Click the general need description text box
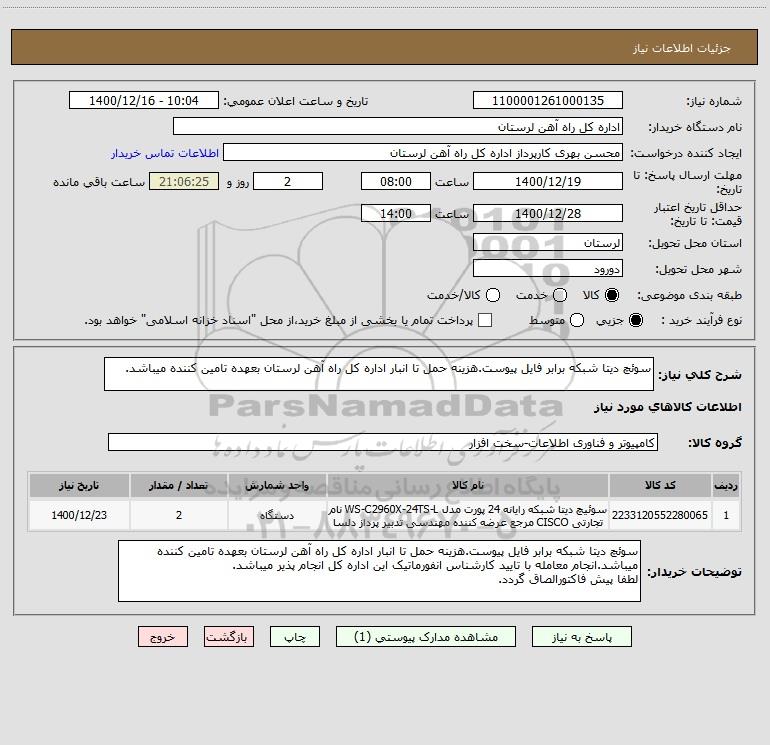The image size is (770, 745). [379, 374]
